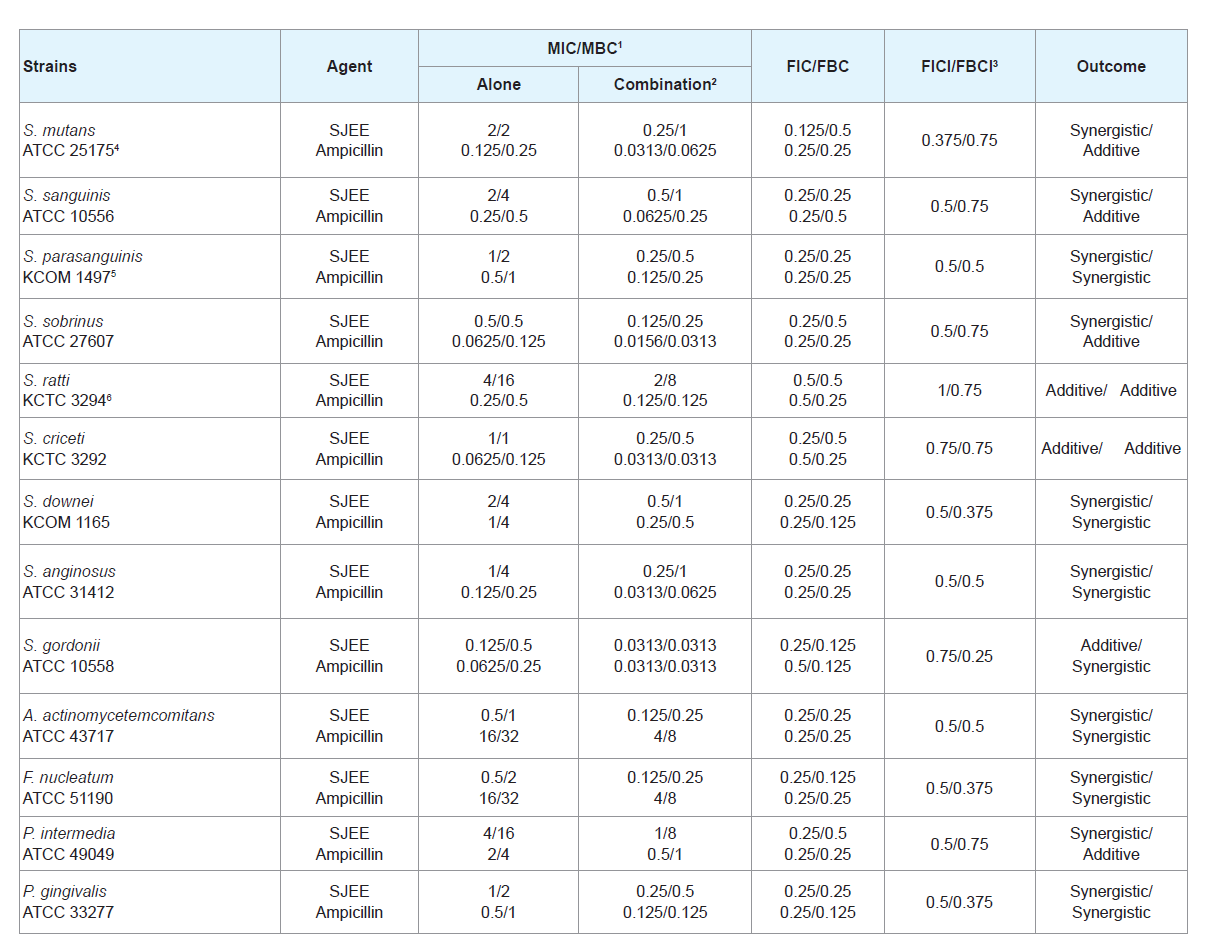
Task: Click the A. actinomycetemcomitans ATCC 43717 cell
Action: click(150, 726)
